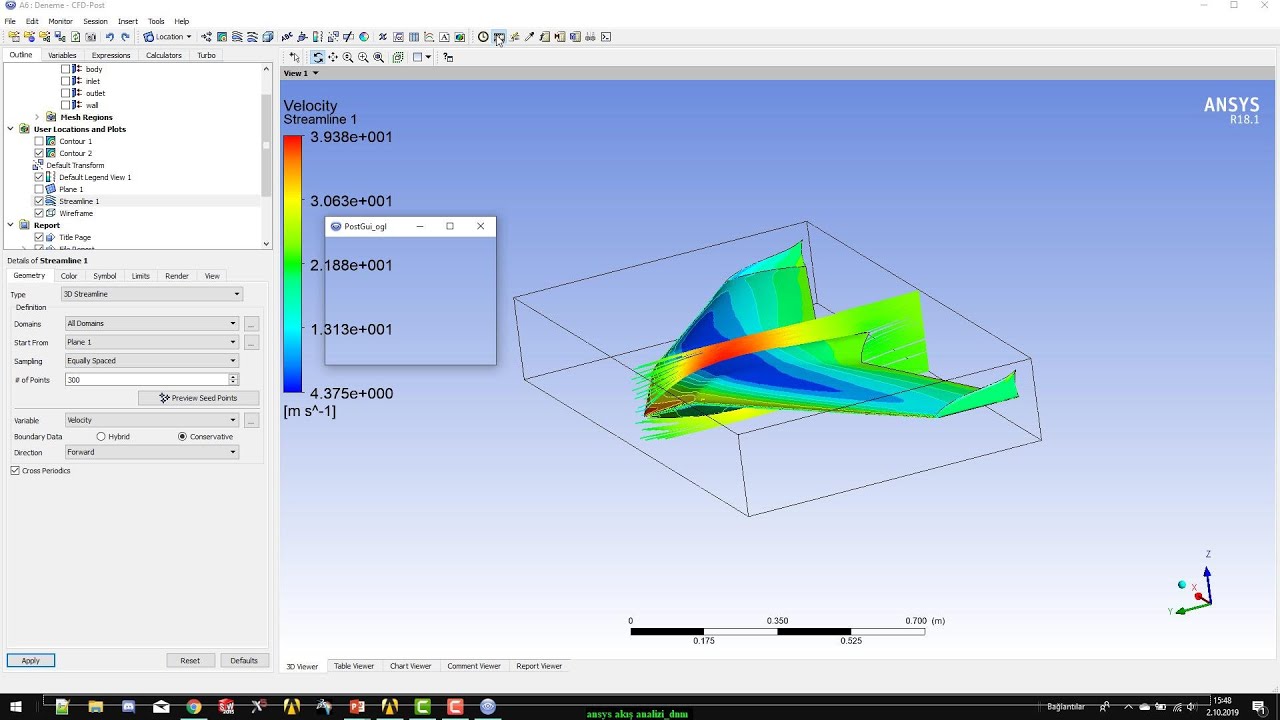Select the Rotate viewer tool
This screenshot has height=720, width=1280.
(317, 57)
